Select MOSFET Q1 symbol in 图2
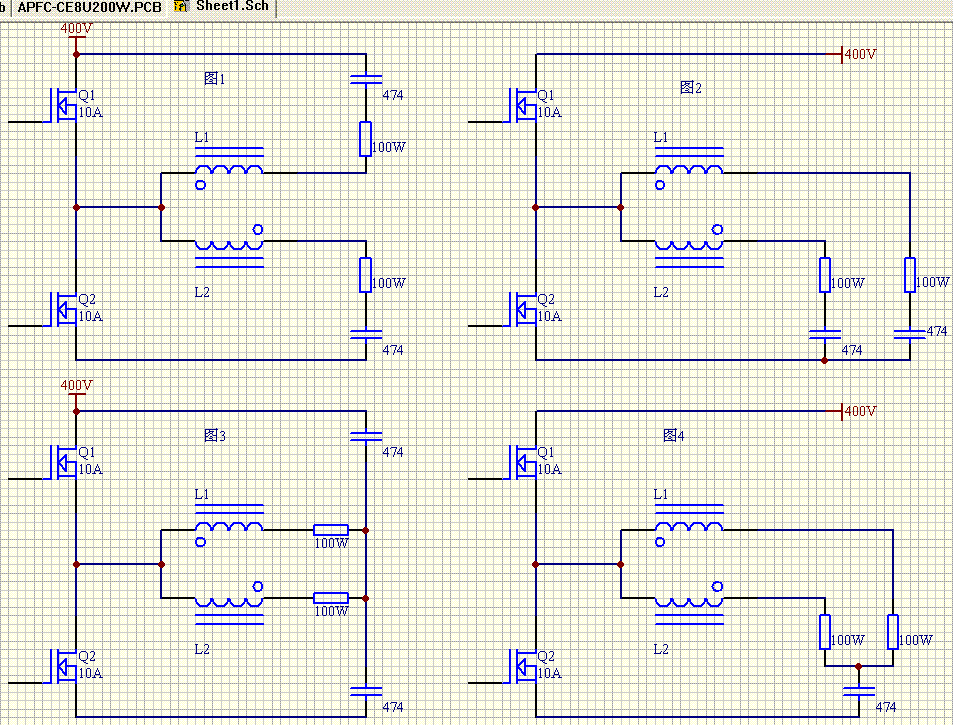953x725 pixels. [x=523, y=105]
